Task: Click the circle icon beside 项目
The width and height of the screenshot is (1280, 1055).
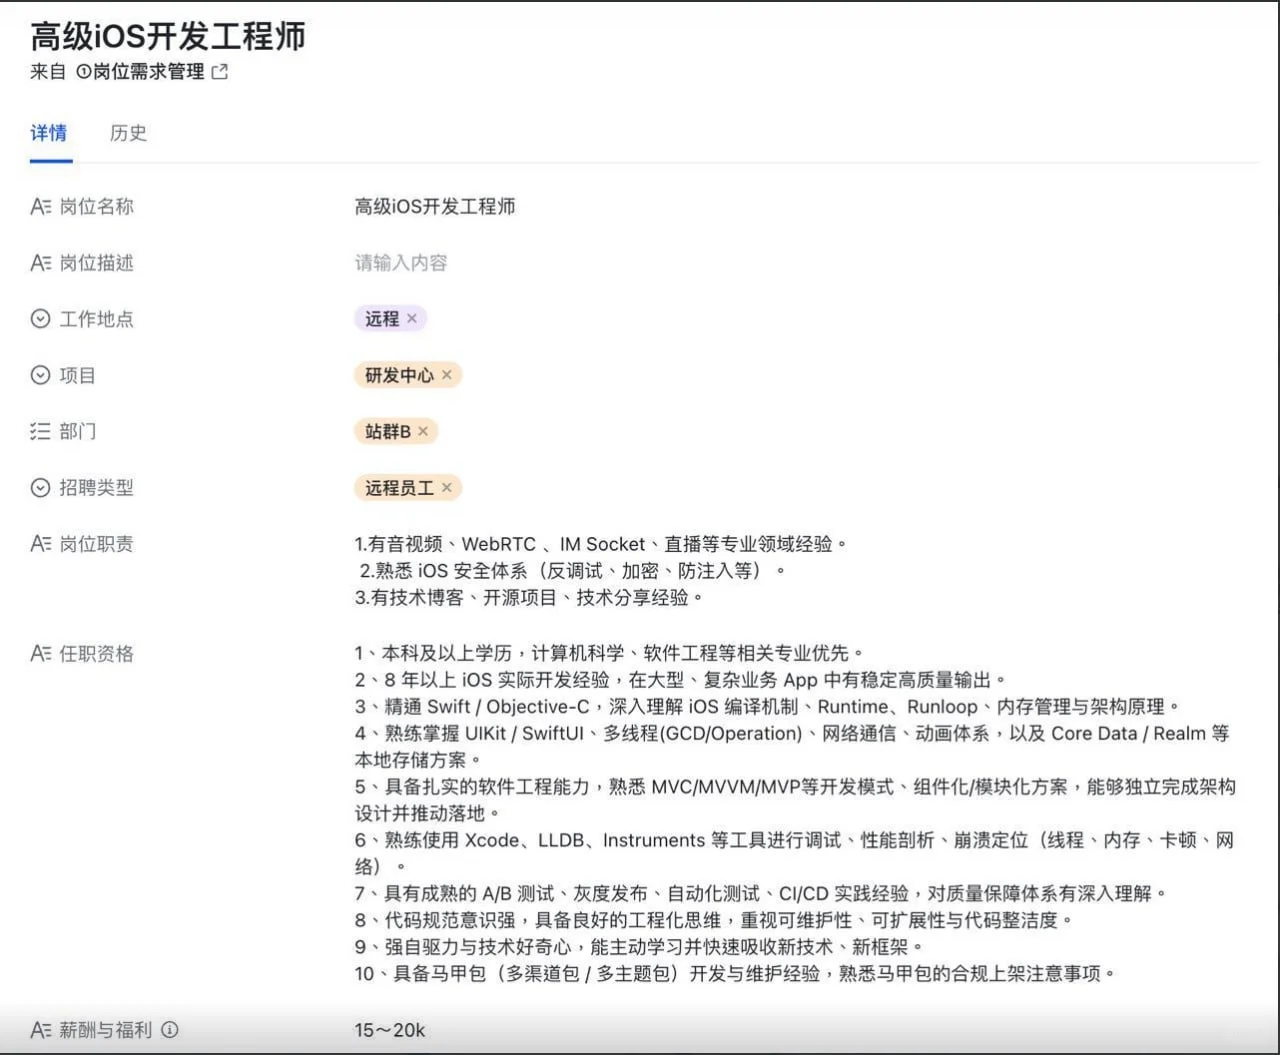Action: (x=39, y=374)
